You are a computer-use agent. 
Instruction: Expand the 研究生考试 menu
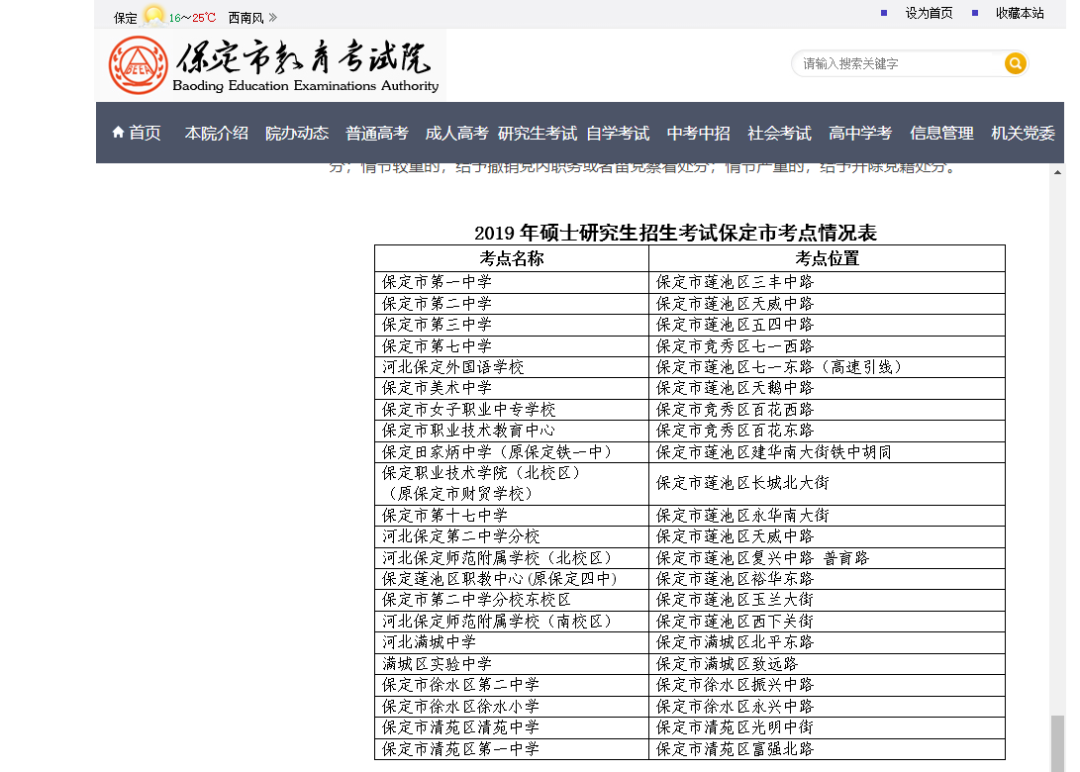pyautogui.click(x=537, y=132)
